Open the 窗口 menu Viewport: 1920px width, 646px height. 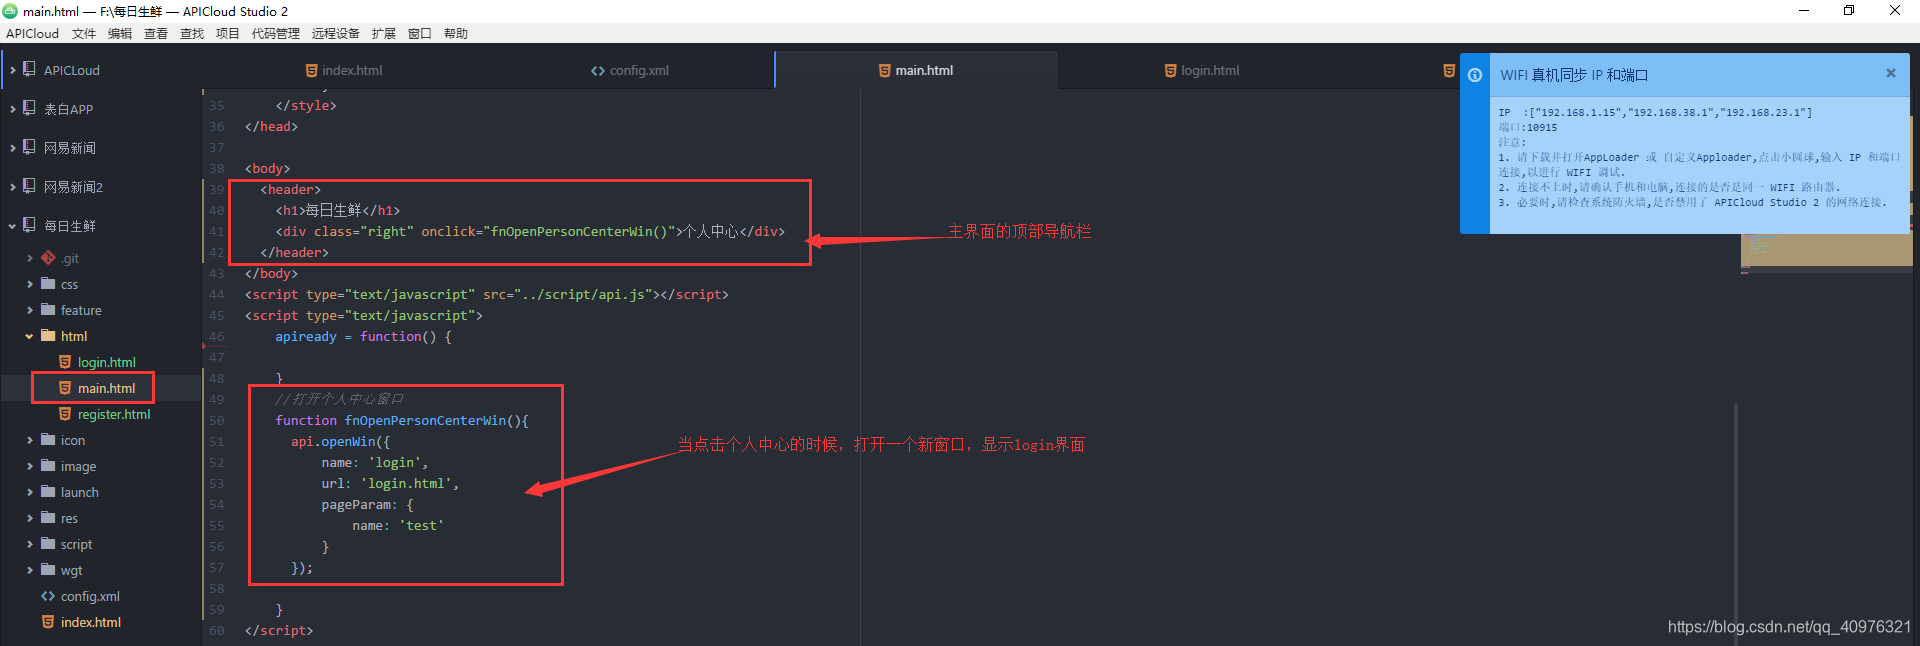420,33
